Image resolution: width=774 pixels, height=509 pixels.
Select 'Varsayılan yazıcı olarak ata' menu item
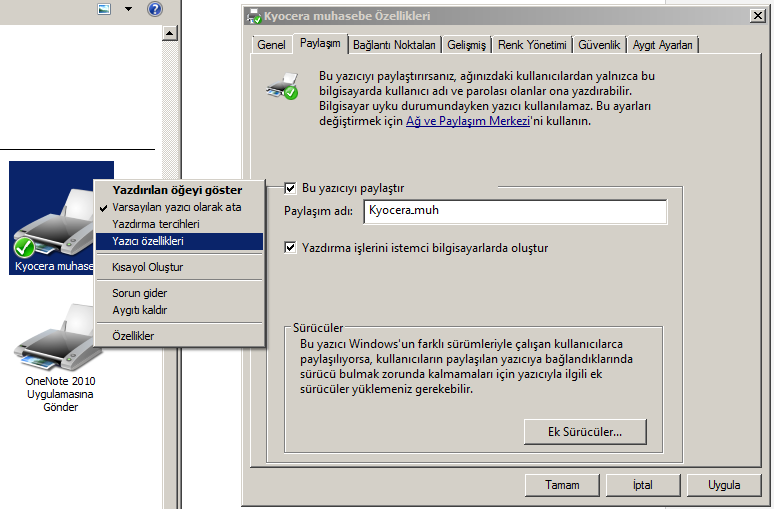click(180, 207)
